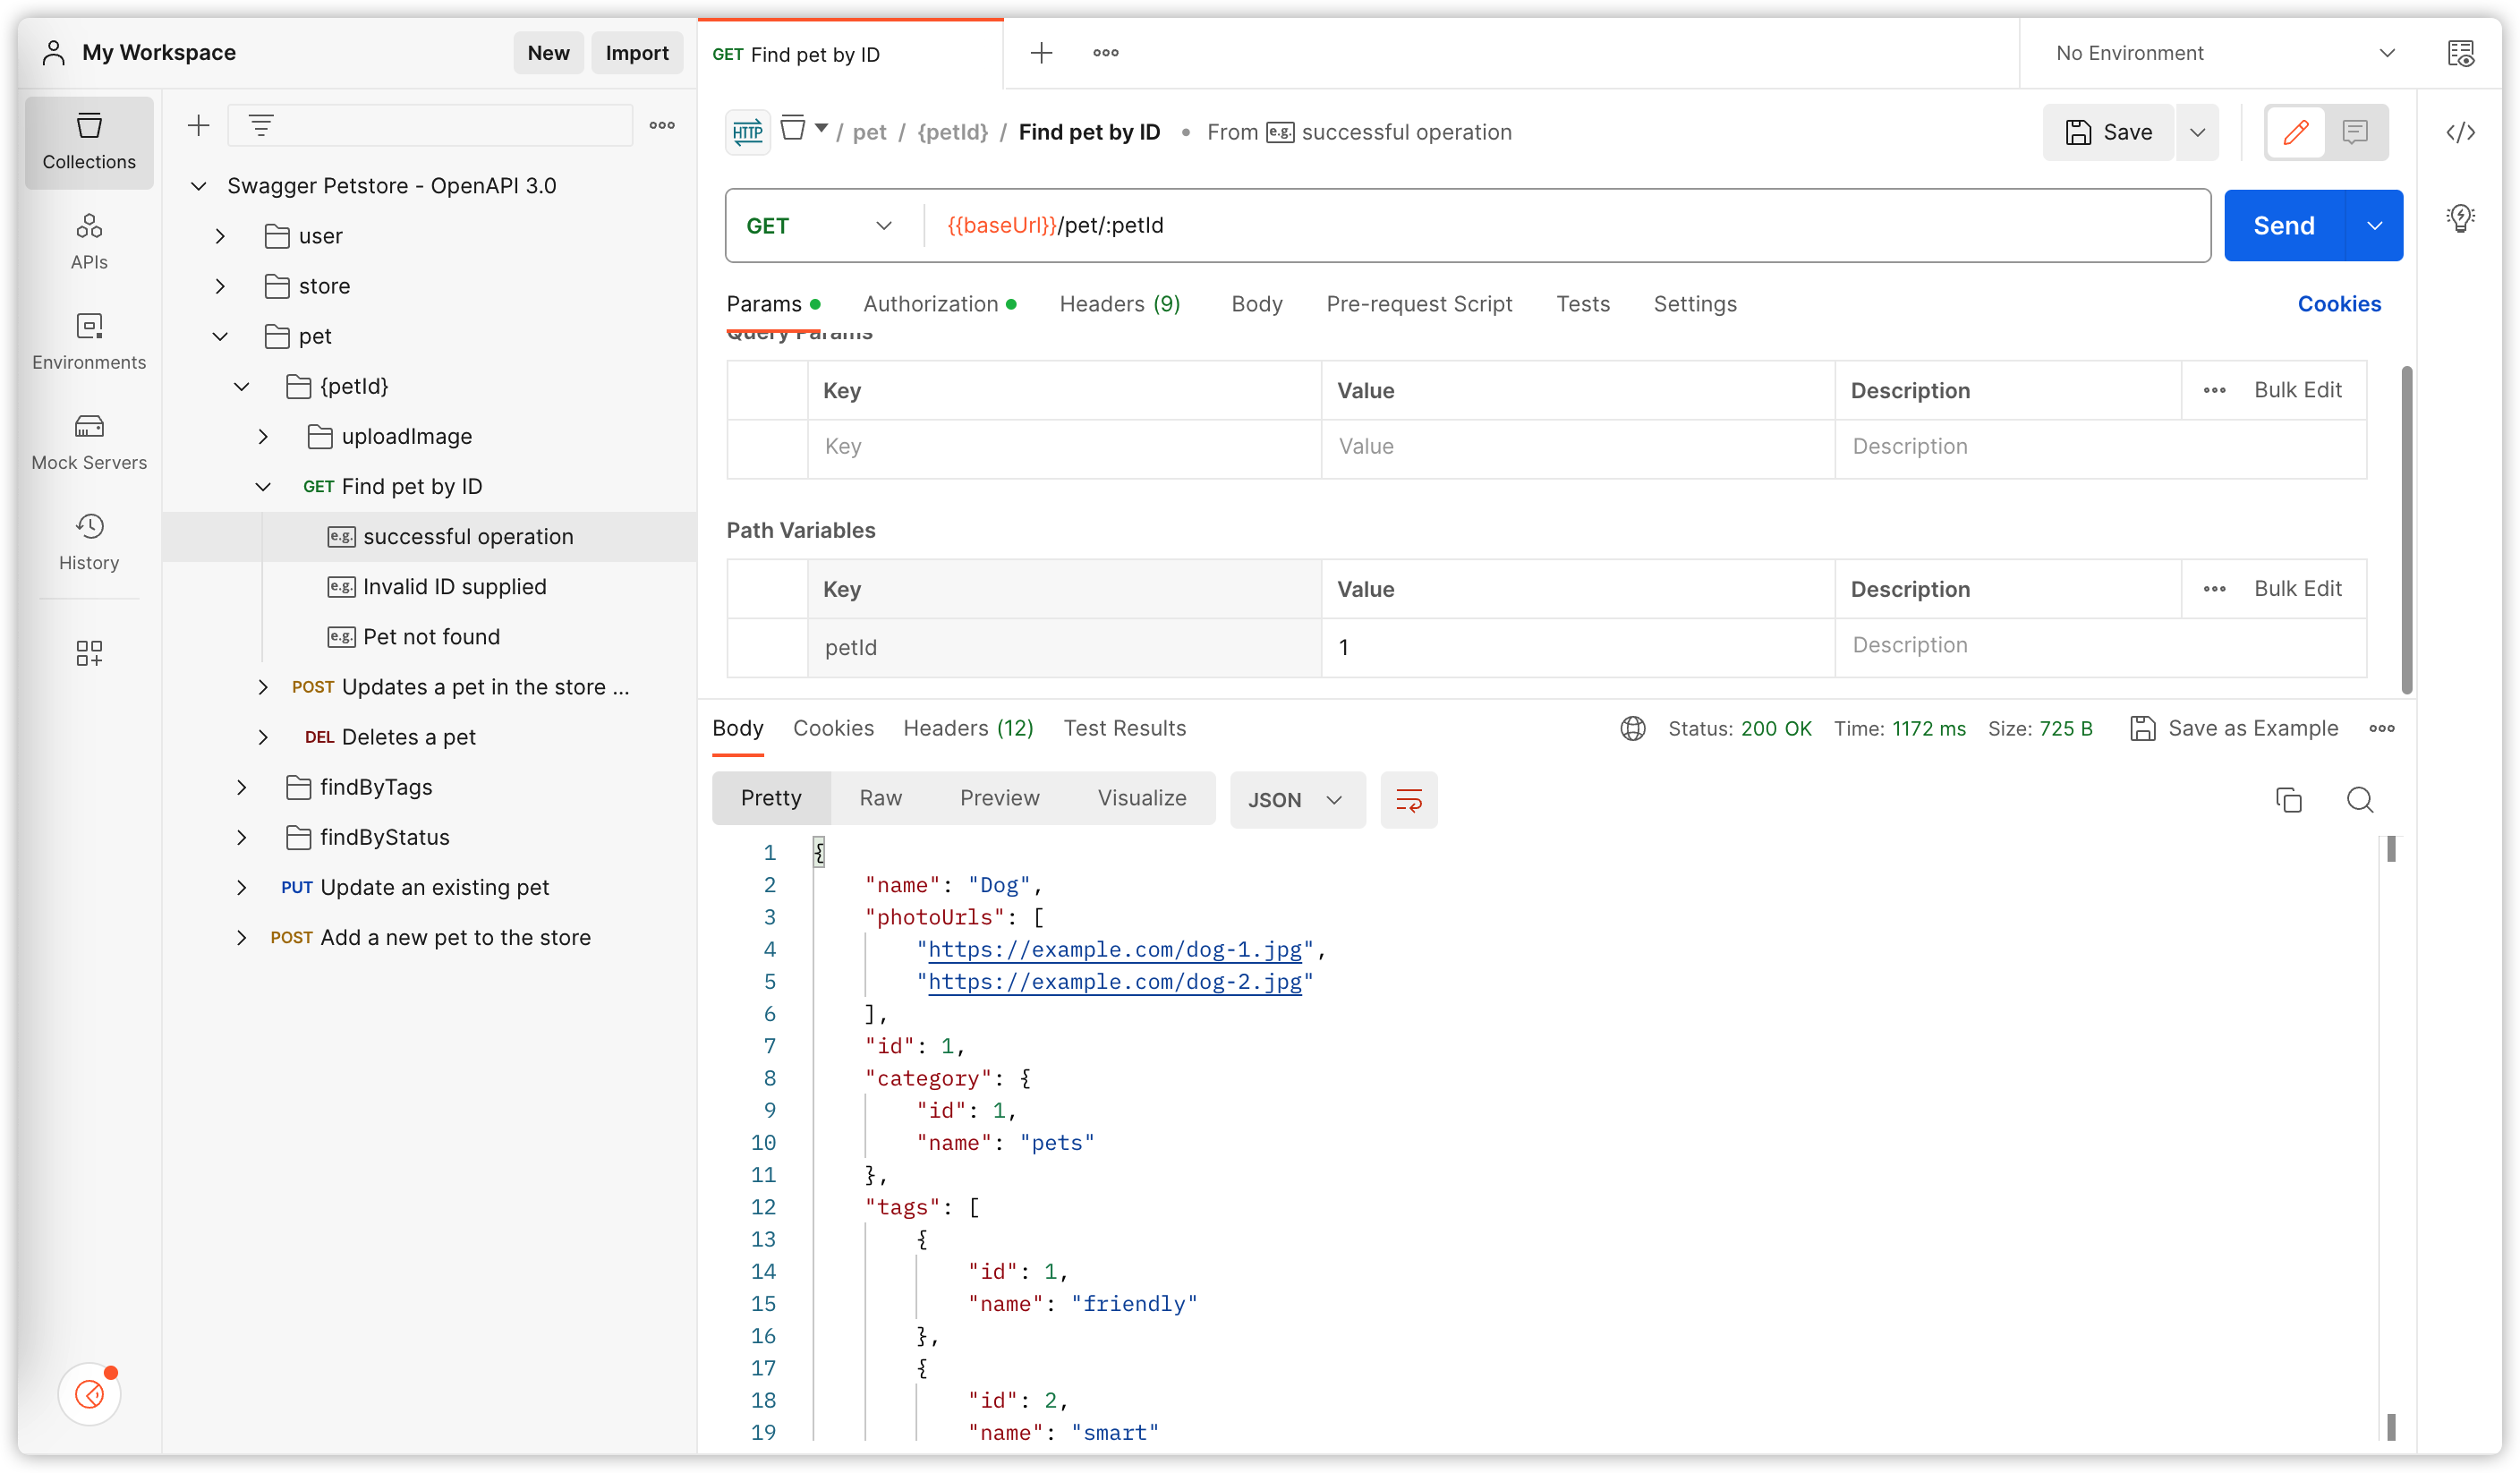The height and width of the screenshot is (1473, 2520).
Task: Click the code snippet icon on the right
Action: (2460, 132)
